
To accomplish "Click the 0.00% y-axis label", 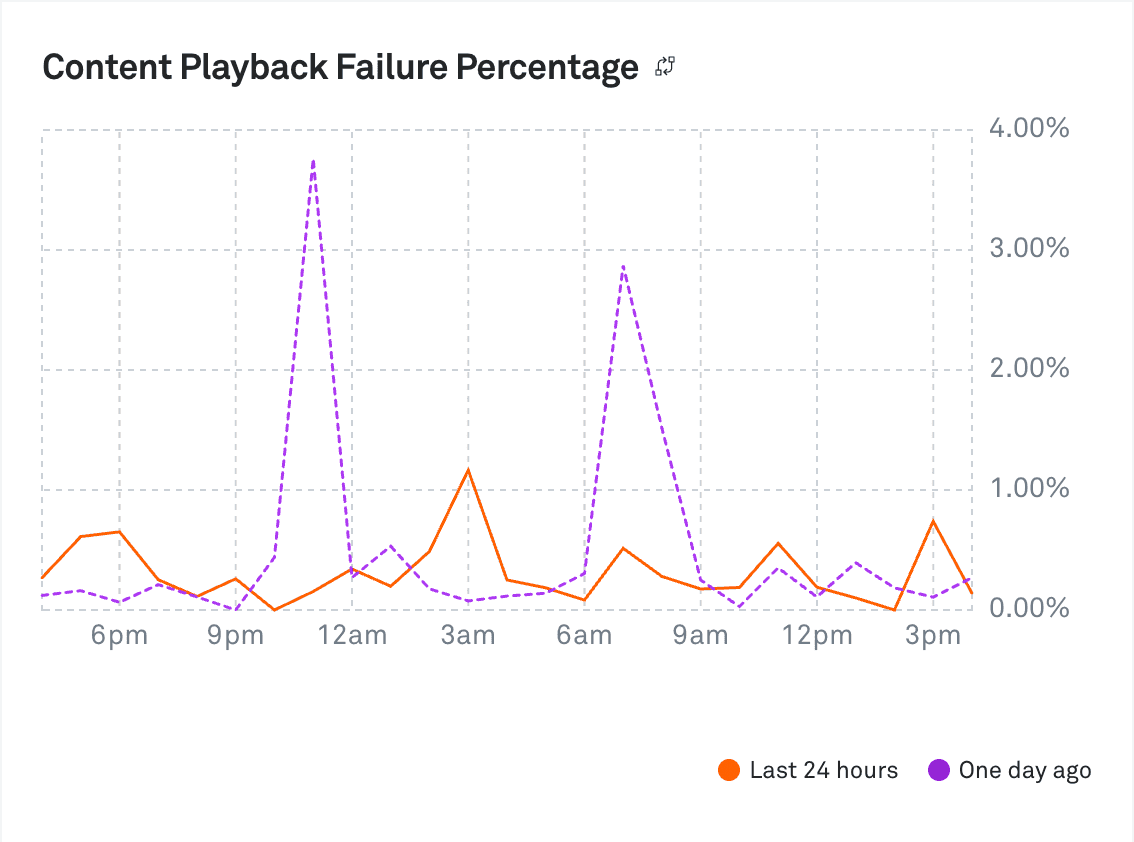I will [1029, 608].
